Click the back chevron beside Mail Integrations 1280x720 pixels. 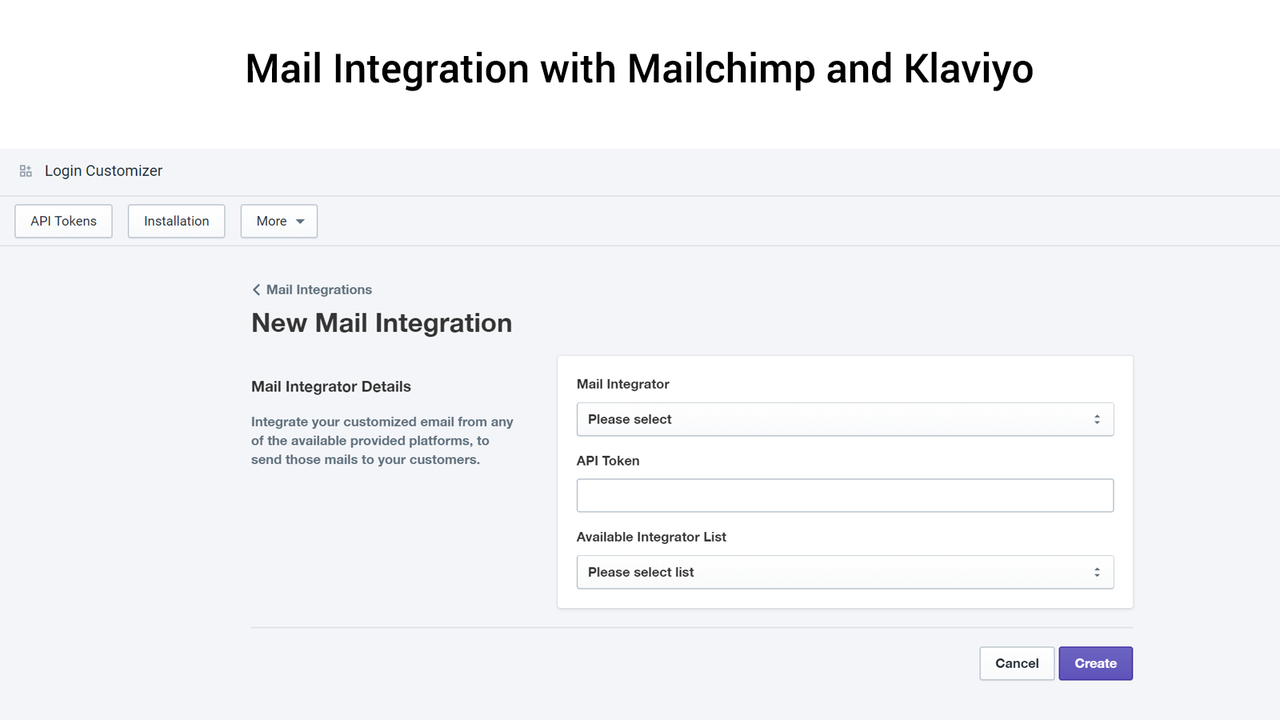point(256,289)
